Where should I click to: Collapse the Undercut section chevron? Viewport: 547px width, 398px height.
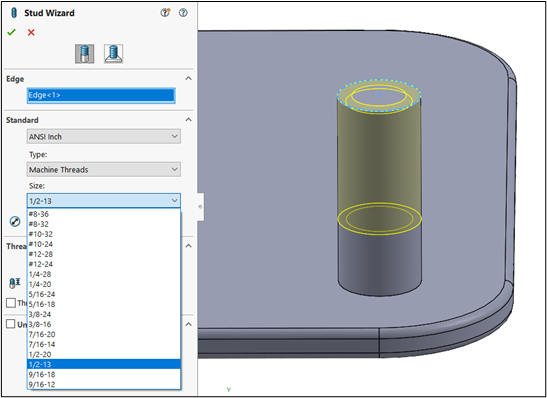pyautogui.click(x=188, y=324)
